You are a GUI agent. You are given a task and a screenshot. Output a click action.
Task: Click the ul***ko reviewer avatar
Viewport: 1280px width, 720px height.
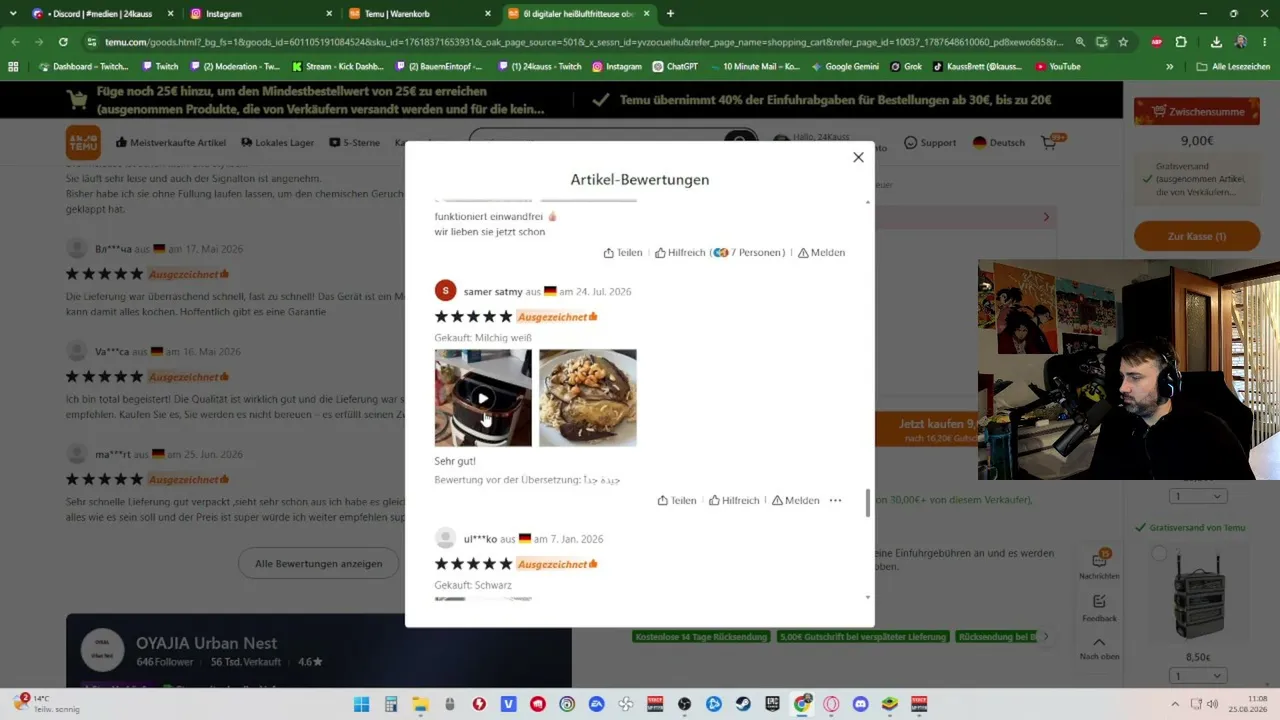point(446,539)
